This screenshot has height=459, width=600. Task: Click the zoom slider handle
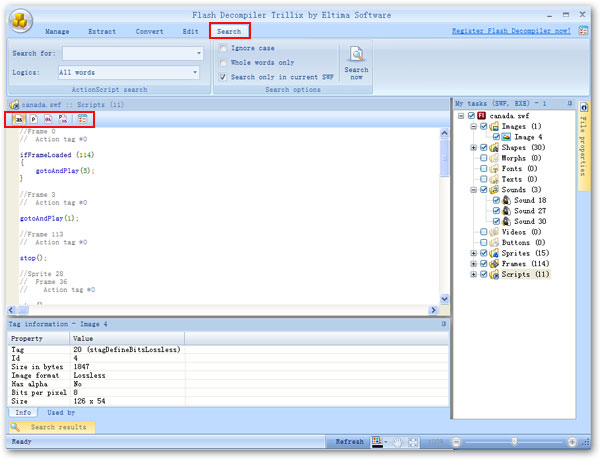(x=514, y=442)
